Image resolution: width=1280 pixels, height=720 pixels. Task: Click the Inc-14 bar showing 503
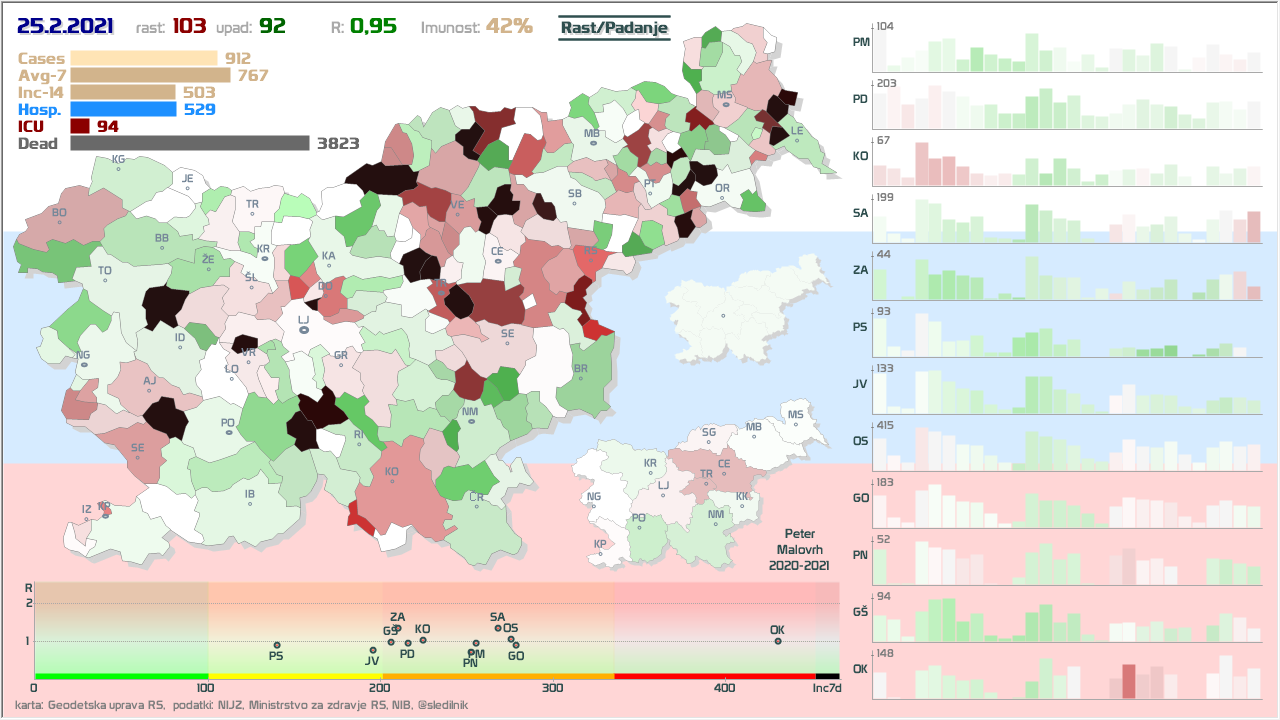tap(123, 92)
